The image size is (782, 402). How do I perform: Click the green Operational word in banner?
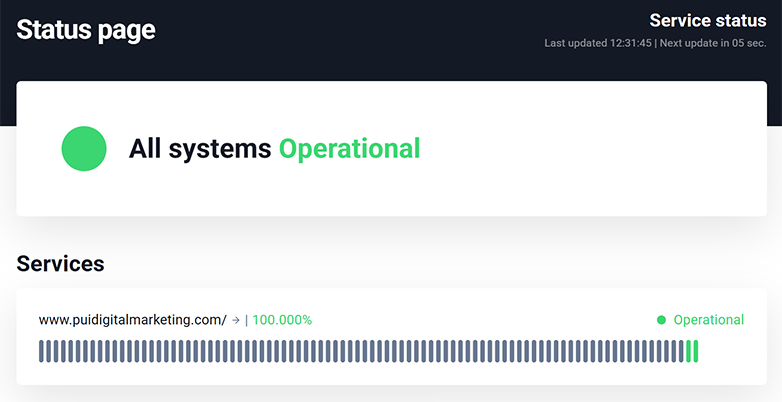point(349,149)
